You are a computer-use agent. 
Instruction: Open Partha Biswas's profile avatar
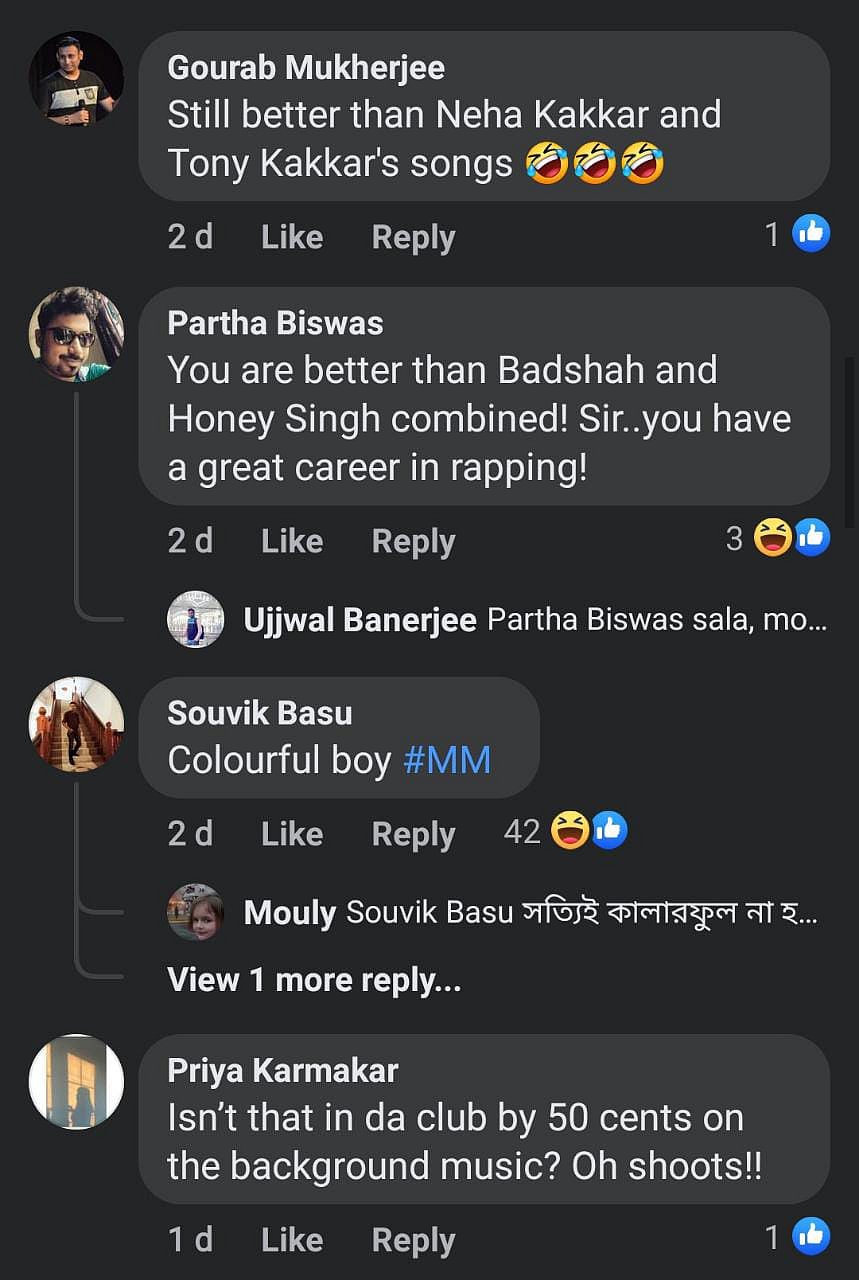pos(76,334)
